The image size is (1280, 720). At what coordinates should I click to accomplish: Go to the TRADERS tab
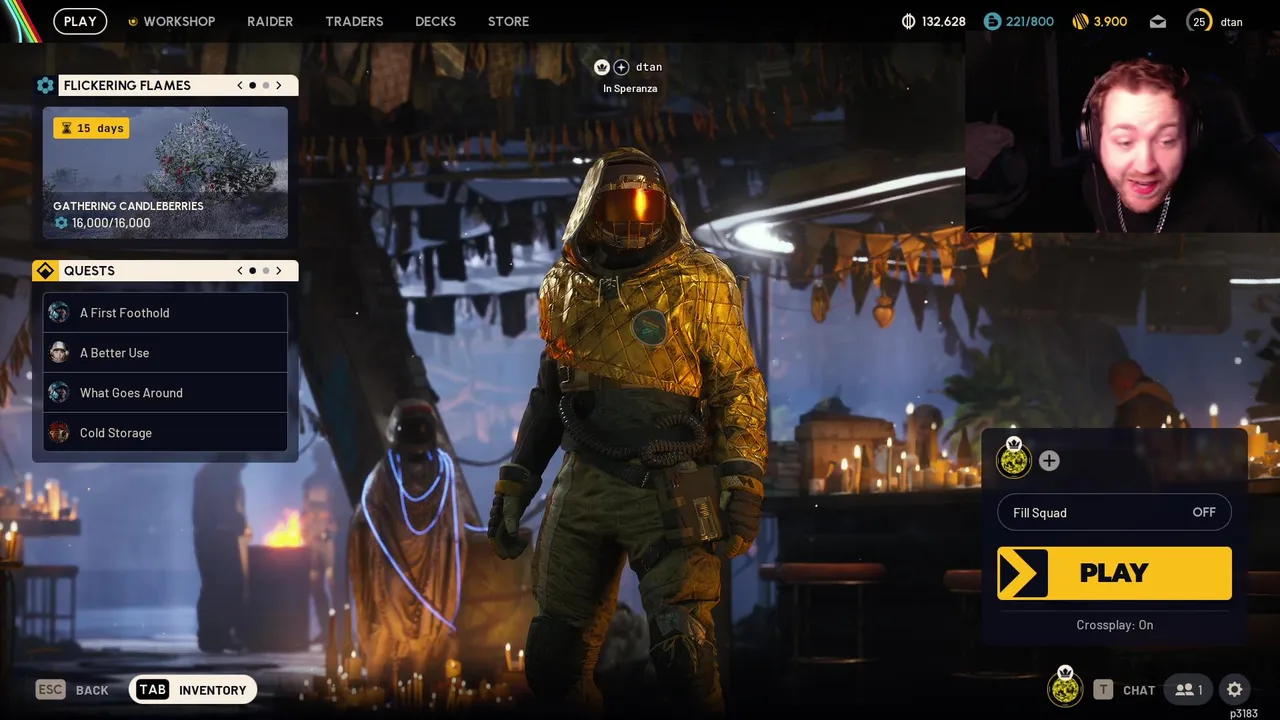354,21
